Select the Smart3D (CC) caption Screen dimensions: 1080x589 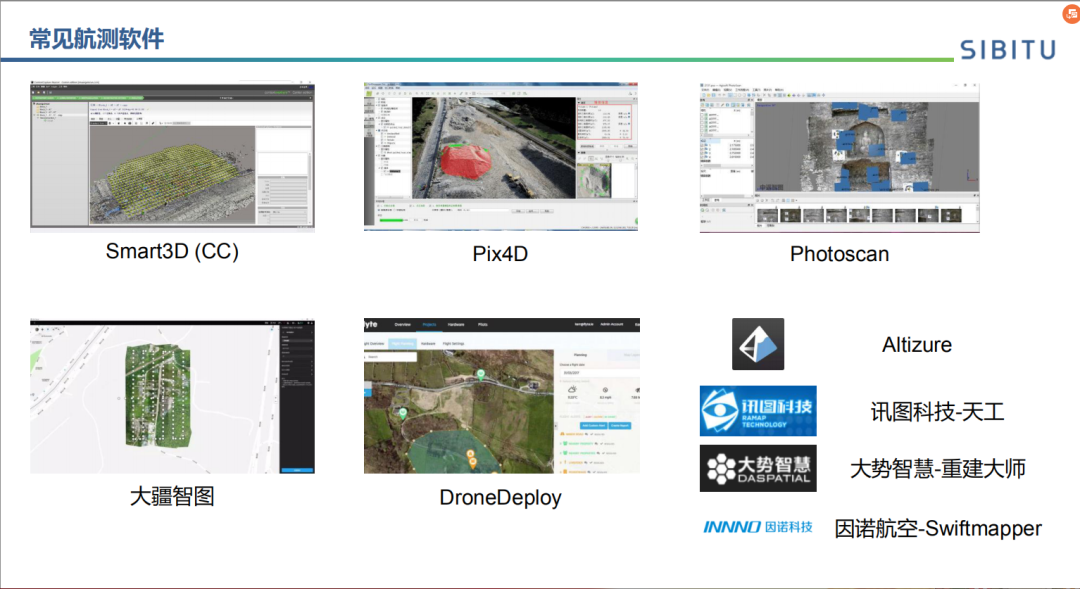(x=172, y=251)
